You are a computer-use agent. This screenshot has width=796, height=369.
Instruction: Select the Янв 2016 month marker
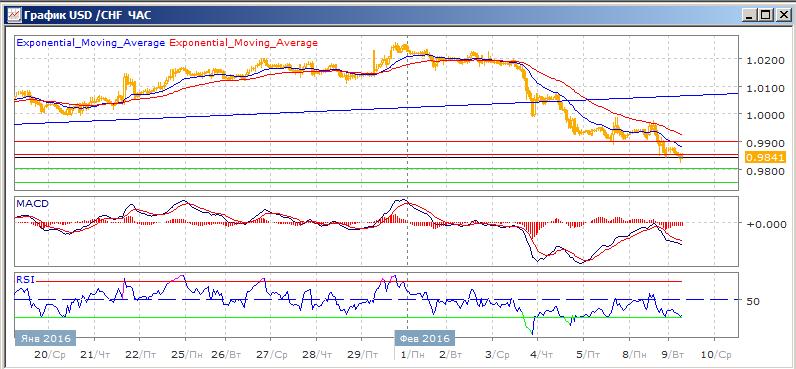pos(45,338)
